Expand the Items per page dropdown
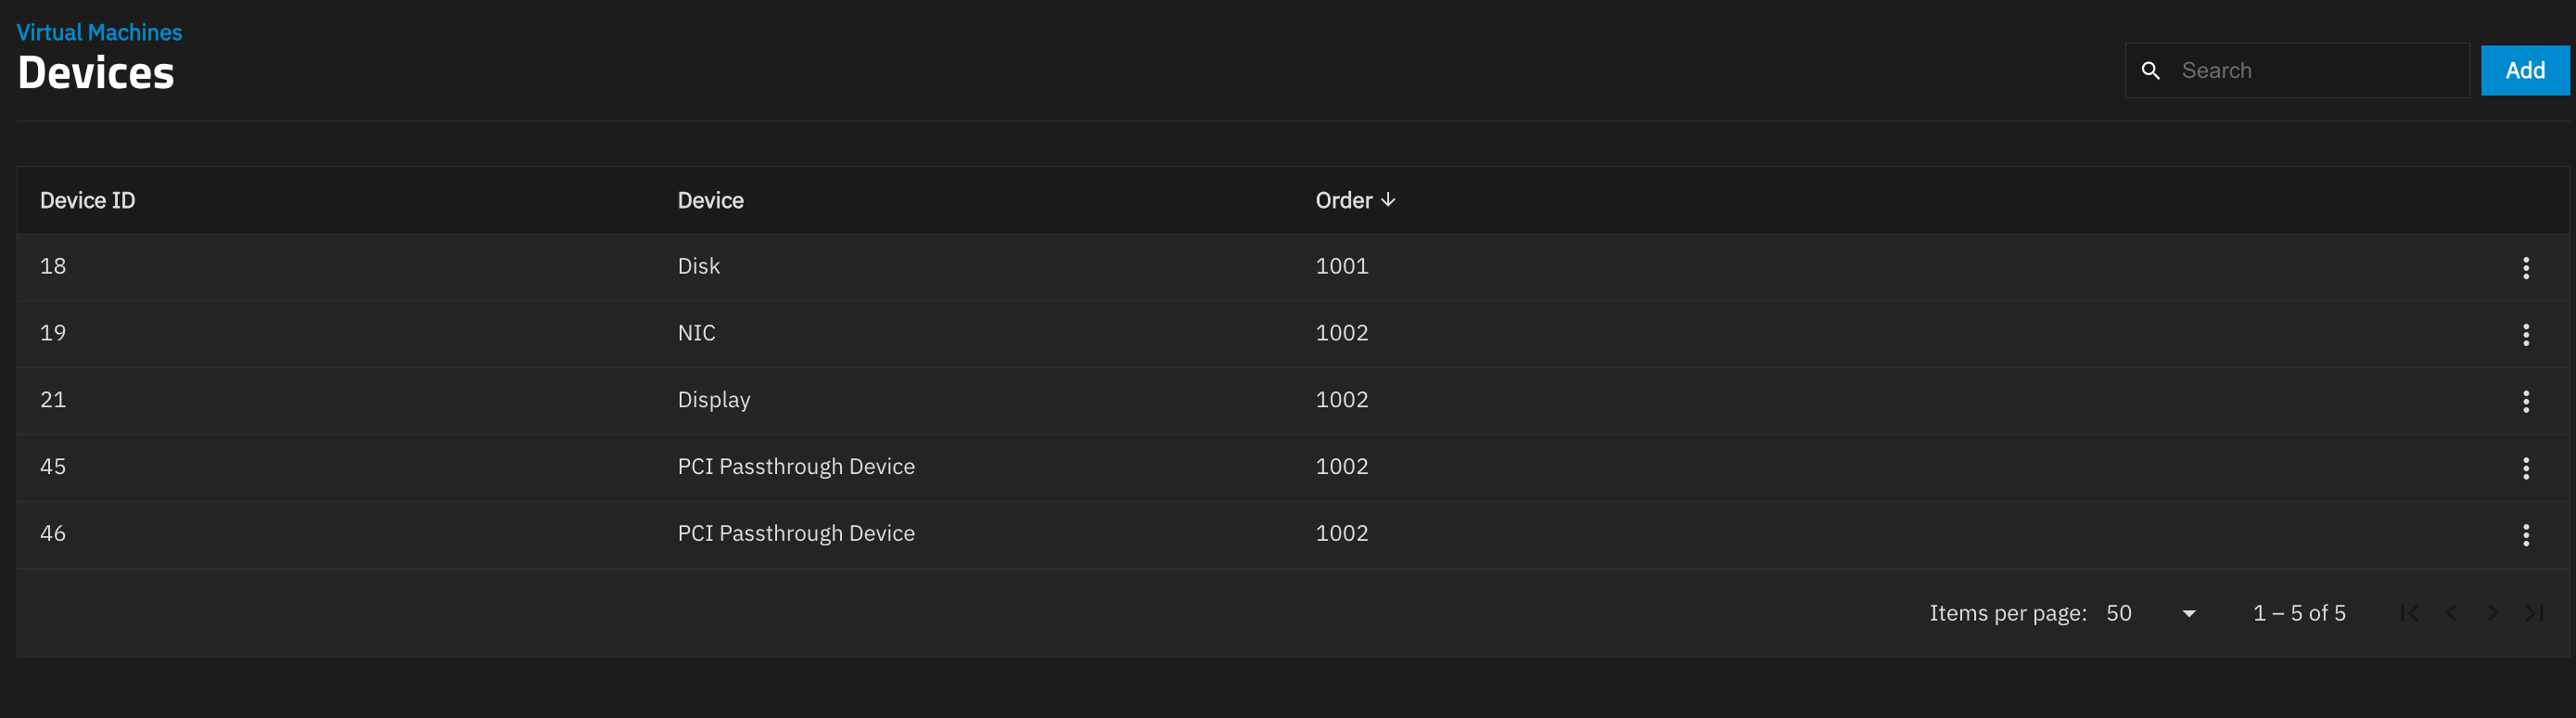Viewport: 2576px width, 718px height. [x=2150, y=613]
